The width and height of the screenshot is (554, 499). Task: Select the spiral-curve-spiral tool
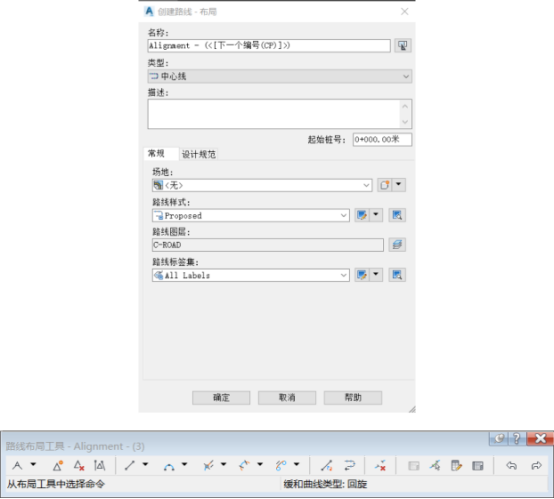point(244,465)
